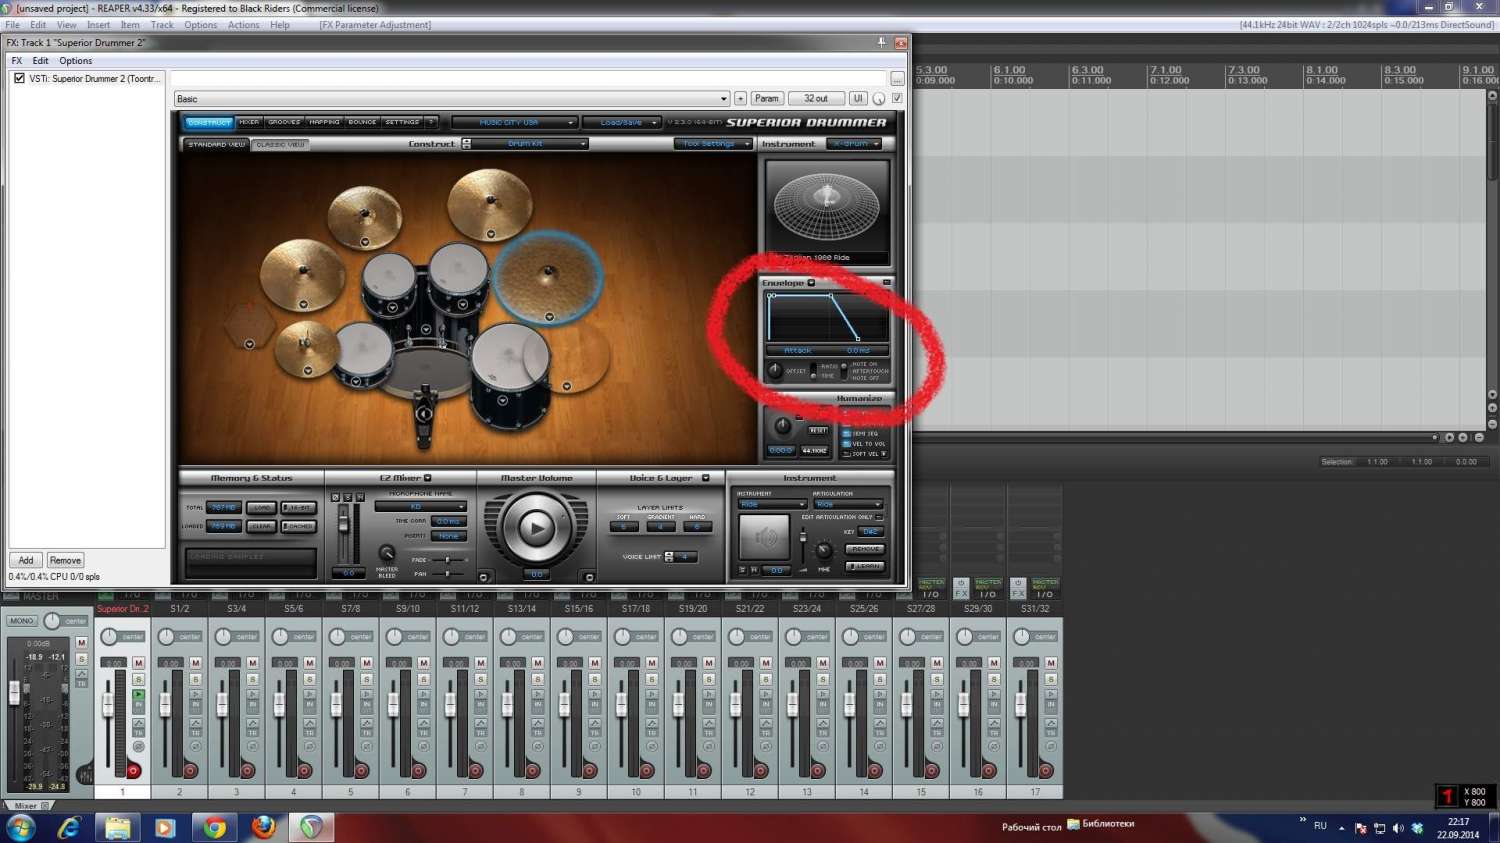The height and width of the screenshot is (843, 1500).
Task: Open the Bounce tab
Action: click(362, 123)
